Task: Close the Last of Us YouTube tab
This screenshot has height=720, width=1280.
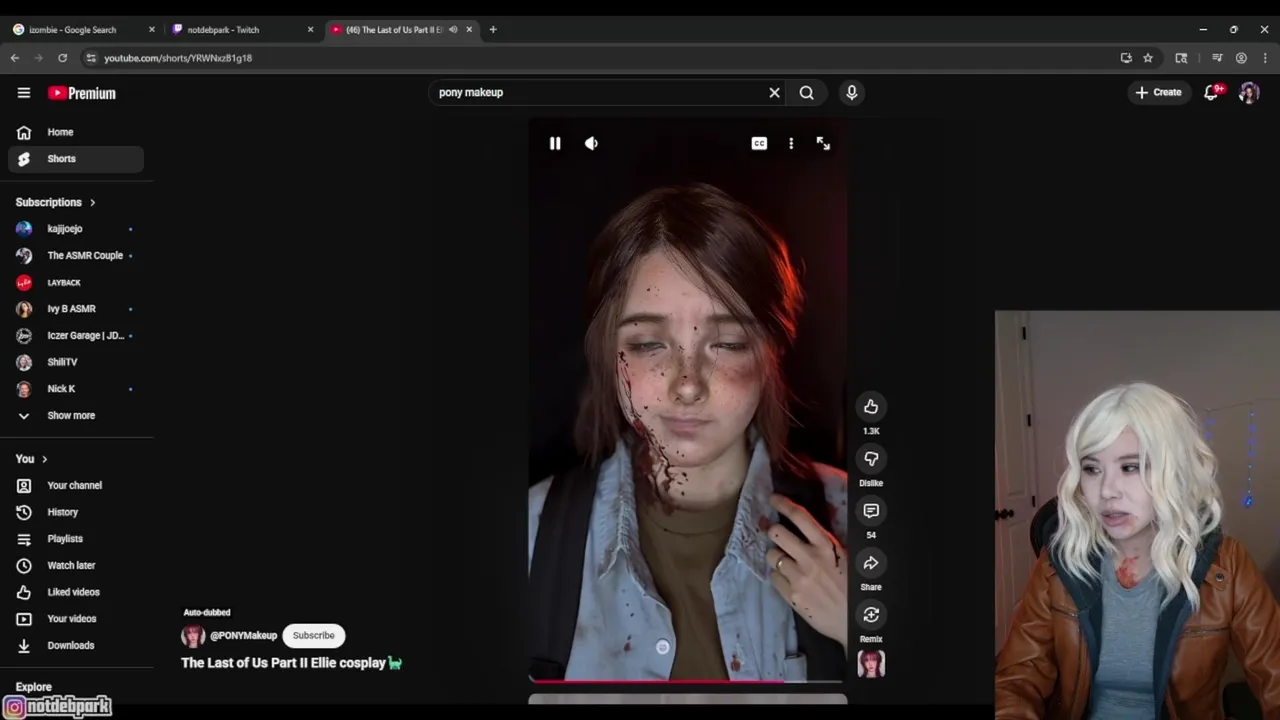Action: tap(469, 30)
